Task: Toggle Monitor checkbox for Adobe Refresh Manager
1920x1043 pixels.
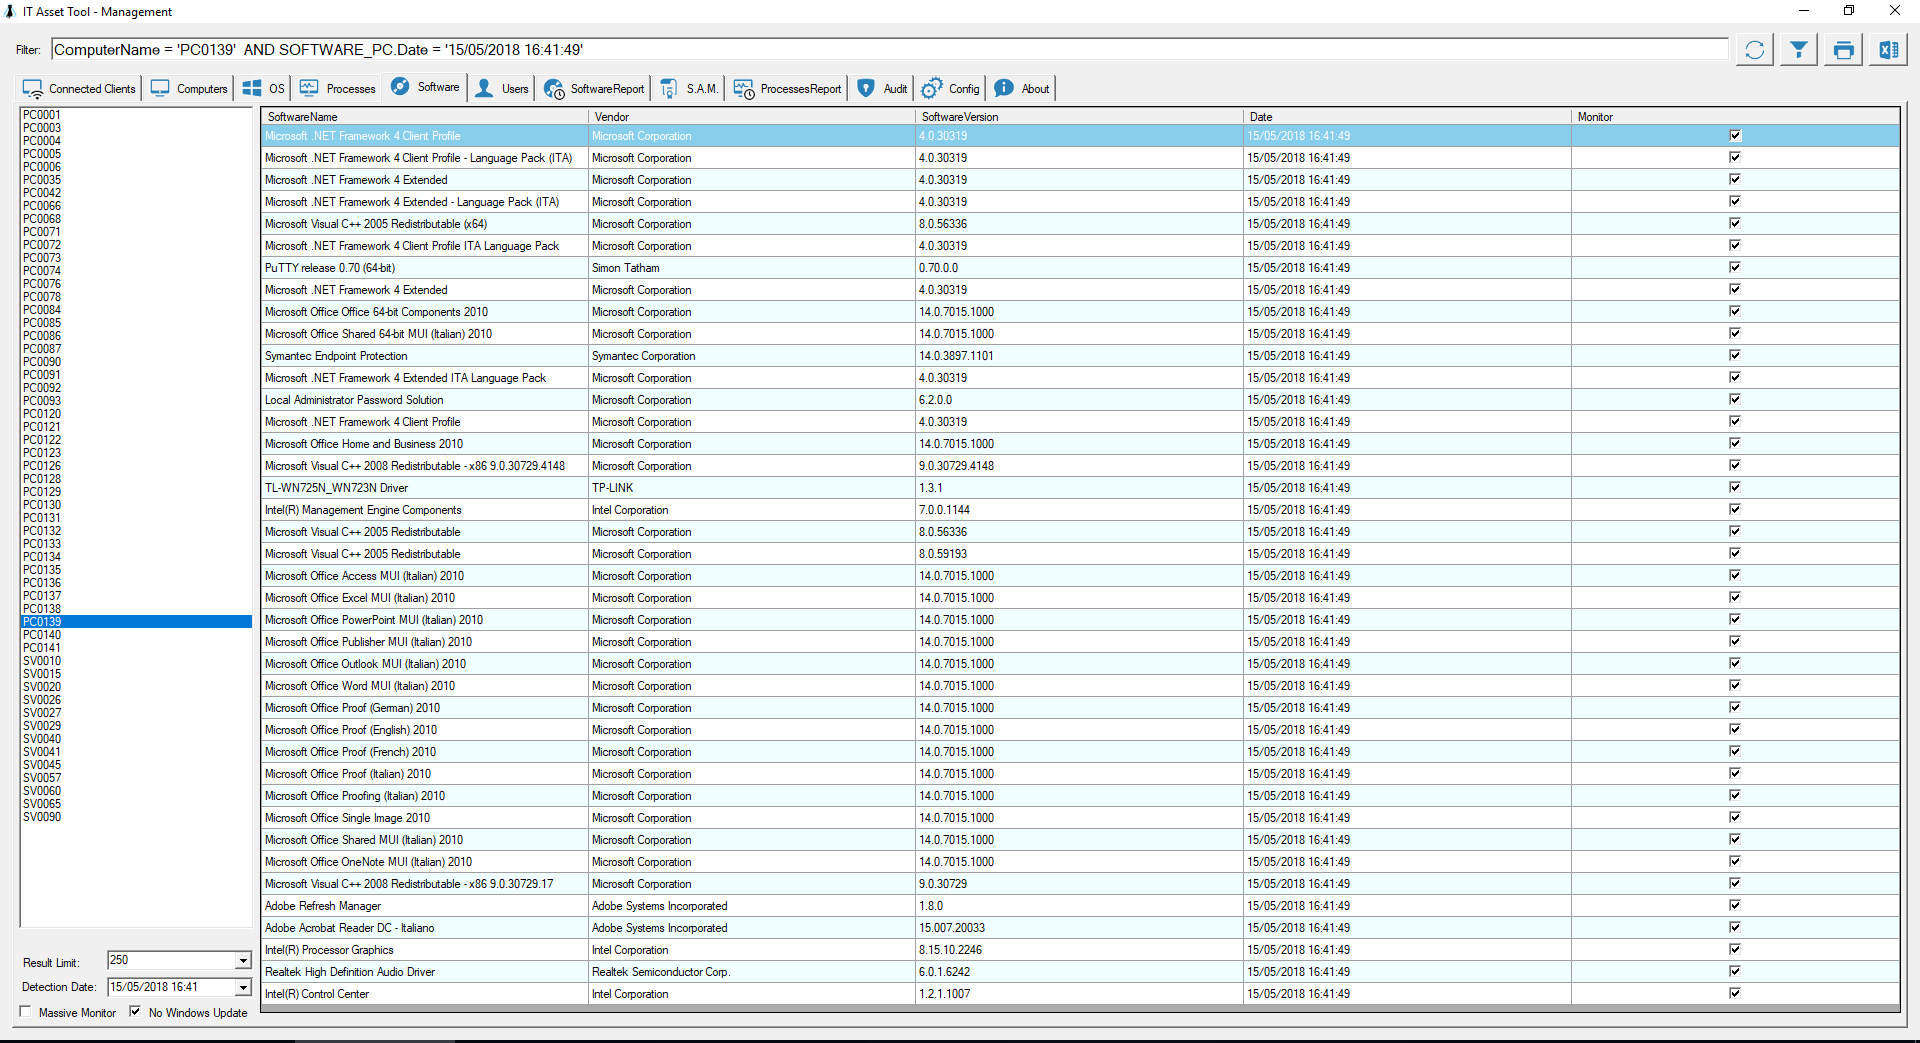Action: click(x=1735, y=905)
